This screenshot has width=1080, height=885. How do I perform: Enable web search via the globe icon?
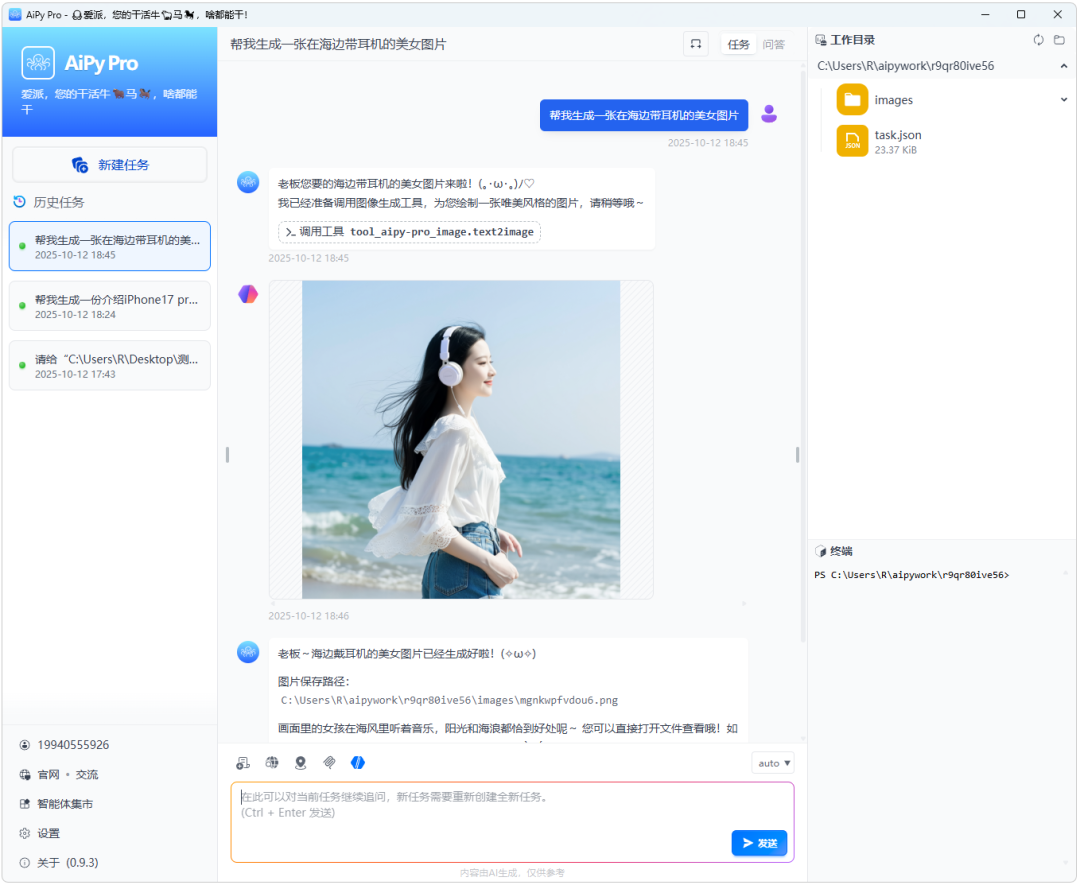271,762
